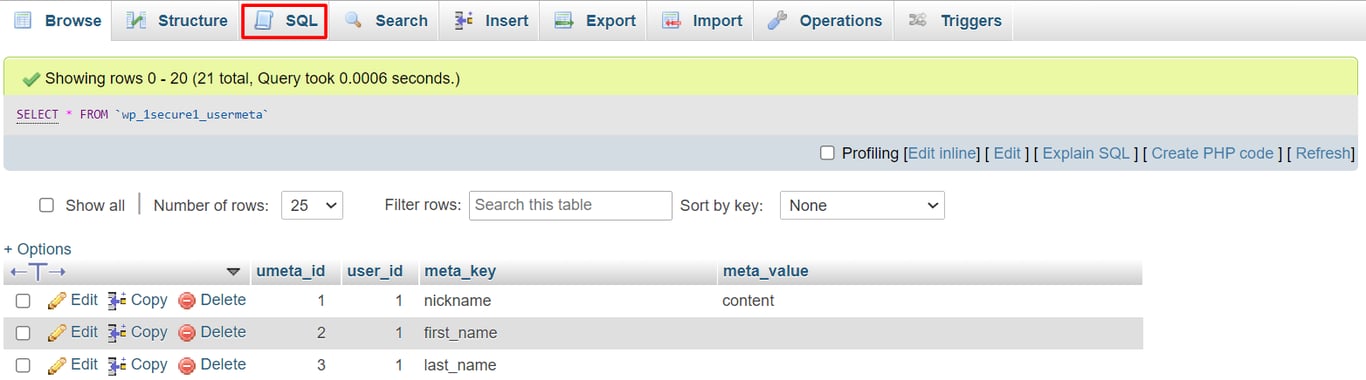Image resolution: width=1366 pixels, height=380 pixels.
Task: Click the Triggers tab icon
Action: [917, 20]
